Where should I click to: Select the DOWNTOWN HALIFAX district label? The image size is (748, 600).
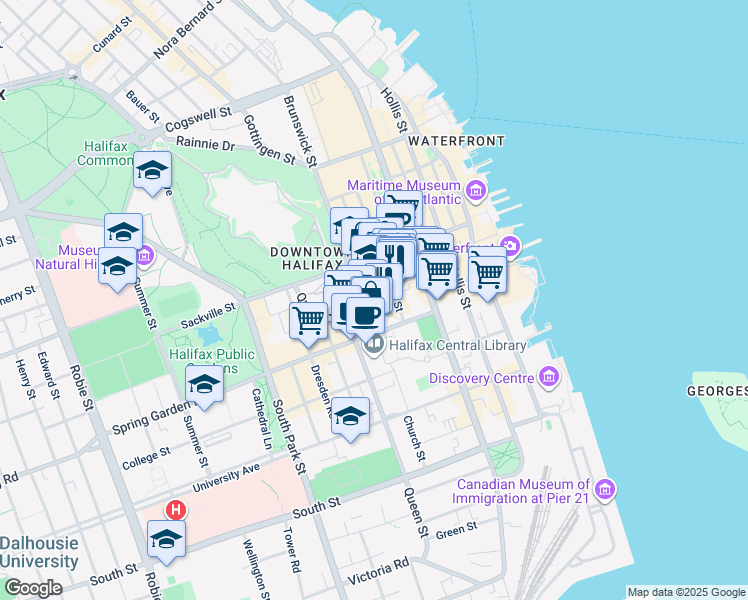click(312, 258)
